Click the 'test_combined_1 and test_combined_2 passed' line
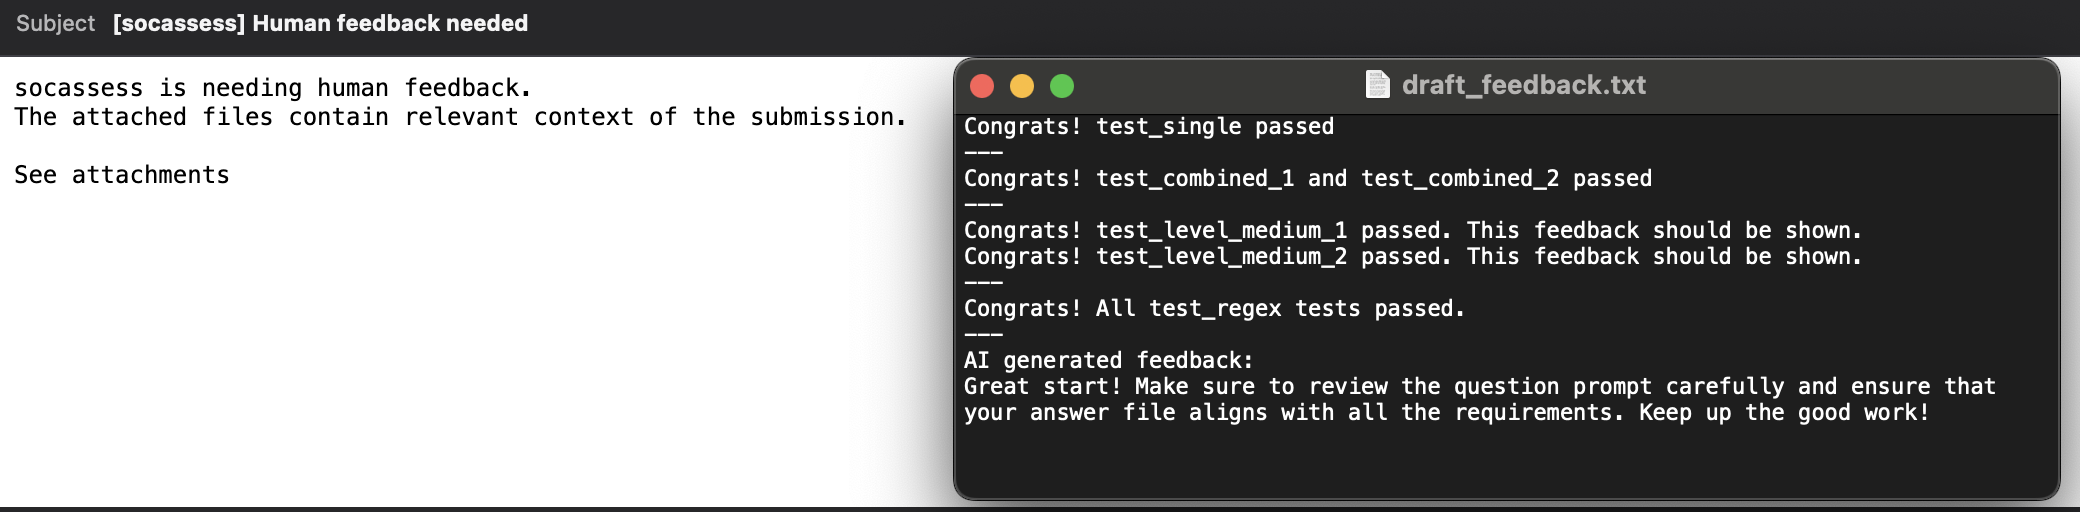The image size is (2080, 512). point(1308,179)
